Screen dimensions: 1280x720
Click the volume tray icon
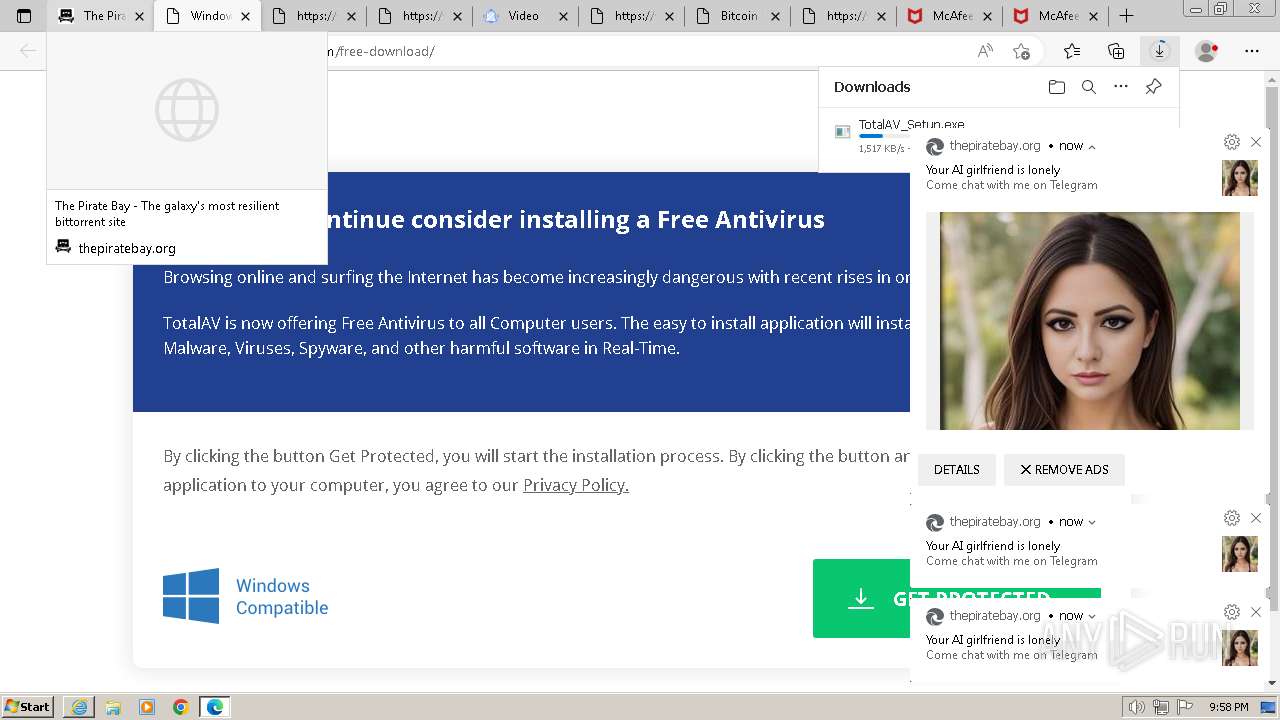1136,707
